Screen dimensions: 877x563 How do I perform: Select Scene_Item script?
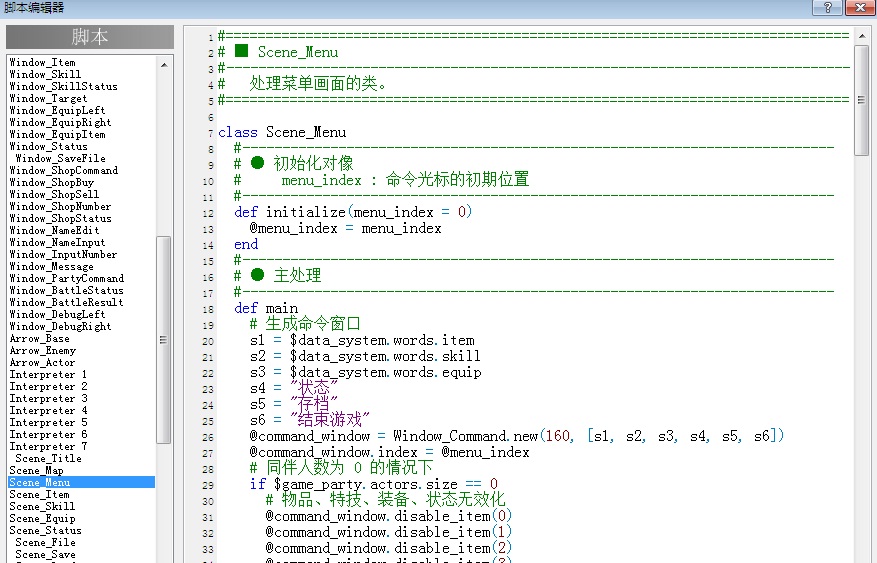[39, 495]
